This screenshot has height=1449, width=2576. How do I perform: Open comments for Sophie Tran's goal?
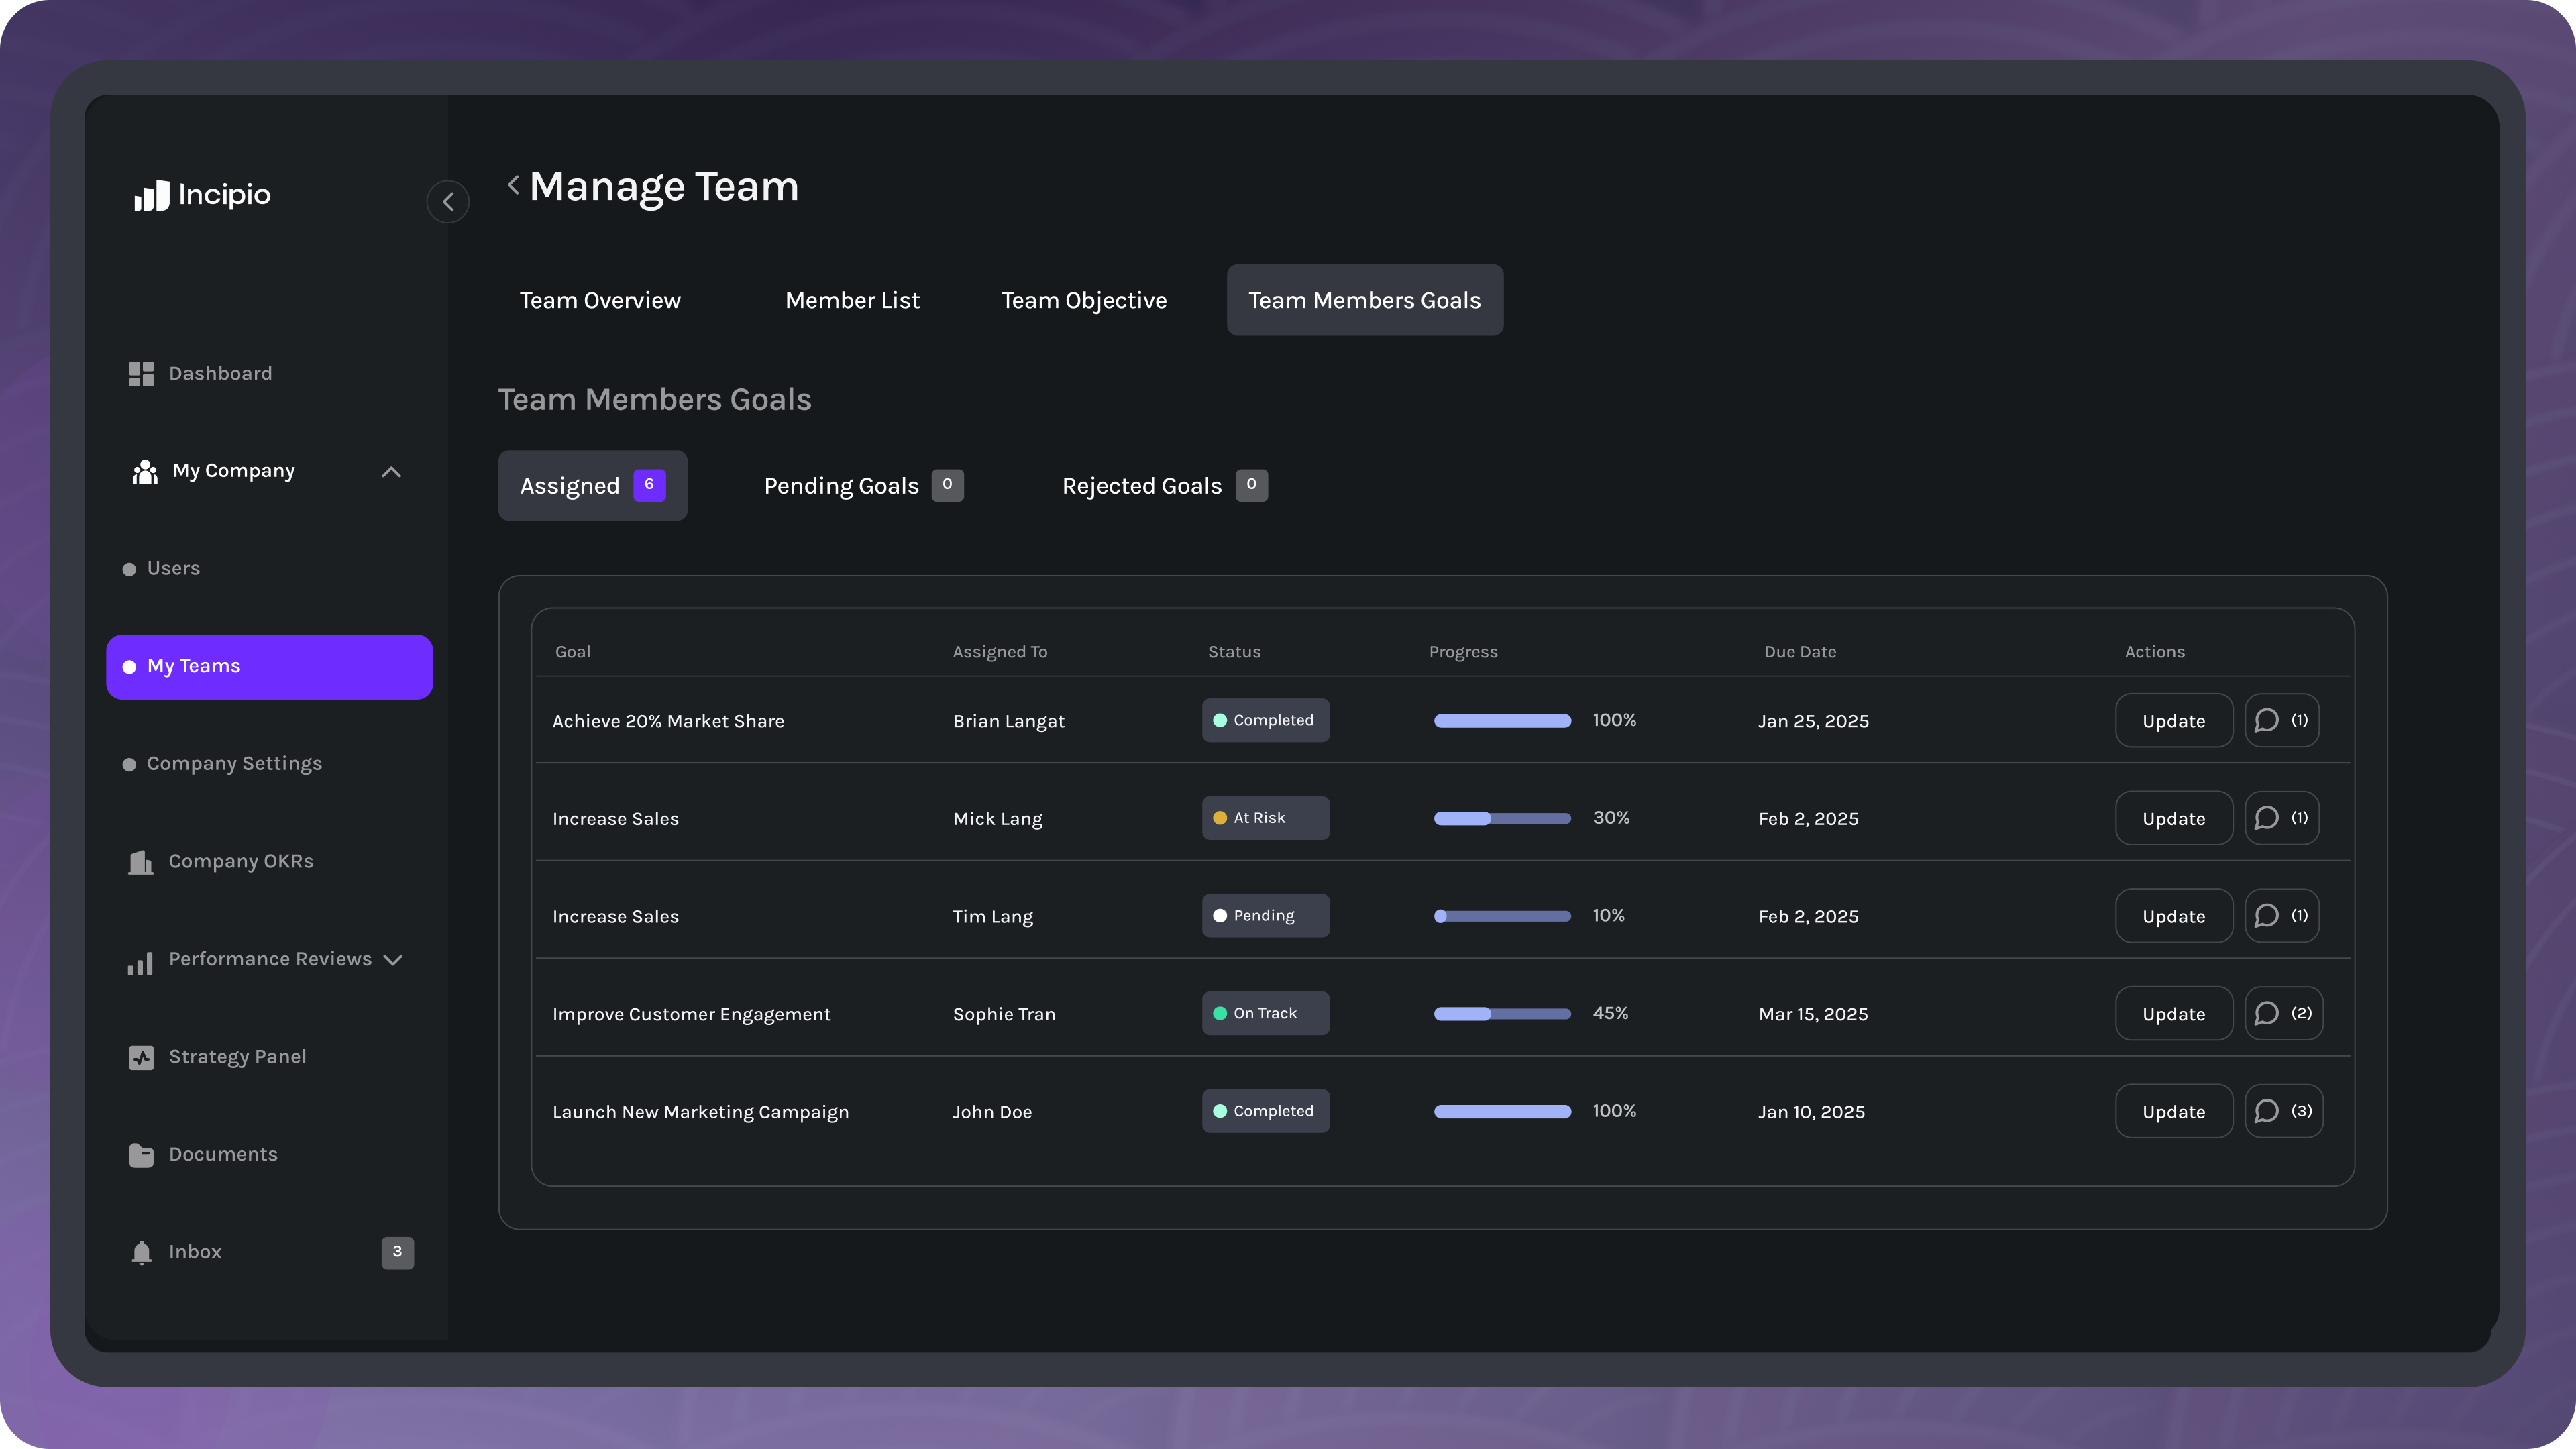coord(2283,1013)
